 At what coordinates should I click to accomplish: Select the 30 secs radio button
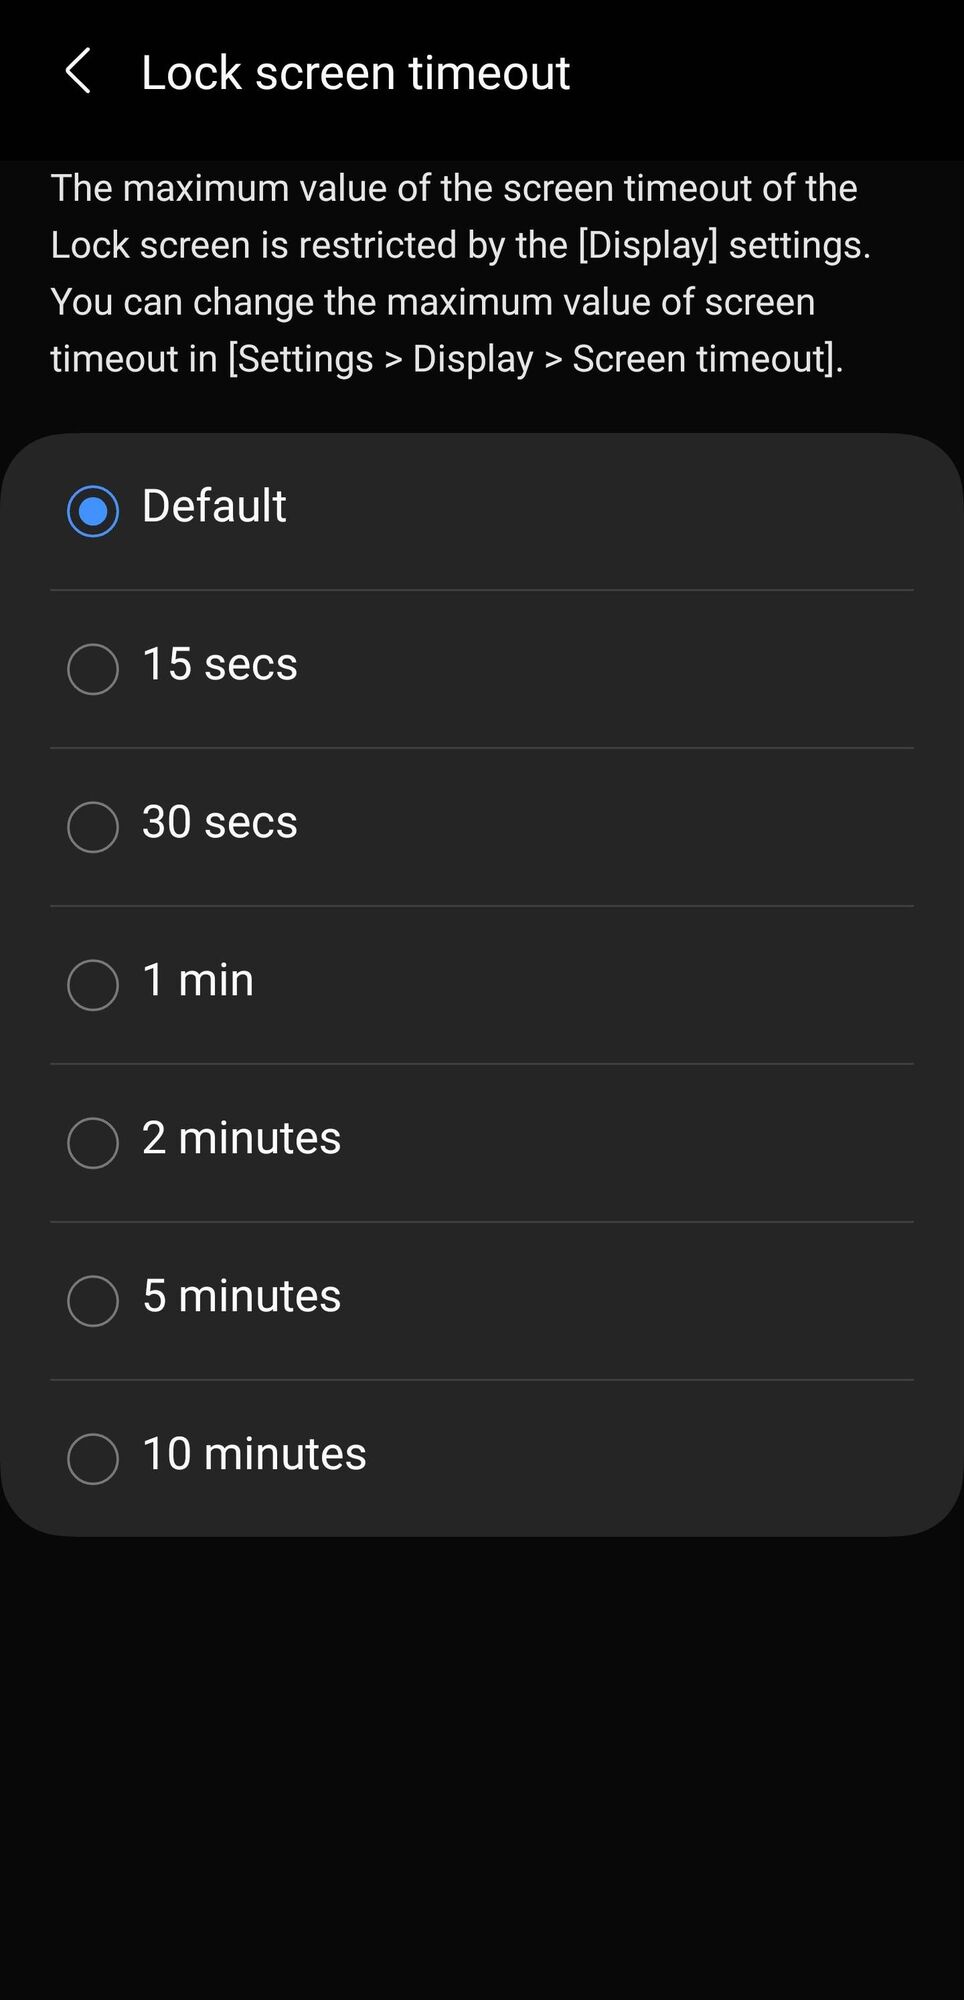pyautogui.click(x=93, y=827)
